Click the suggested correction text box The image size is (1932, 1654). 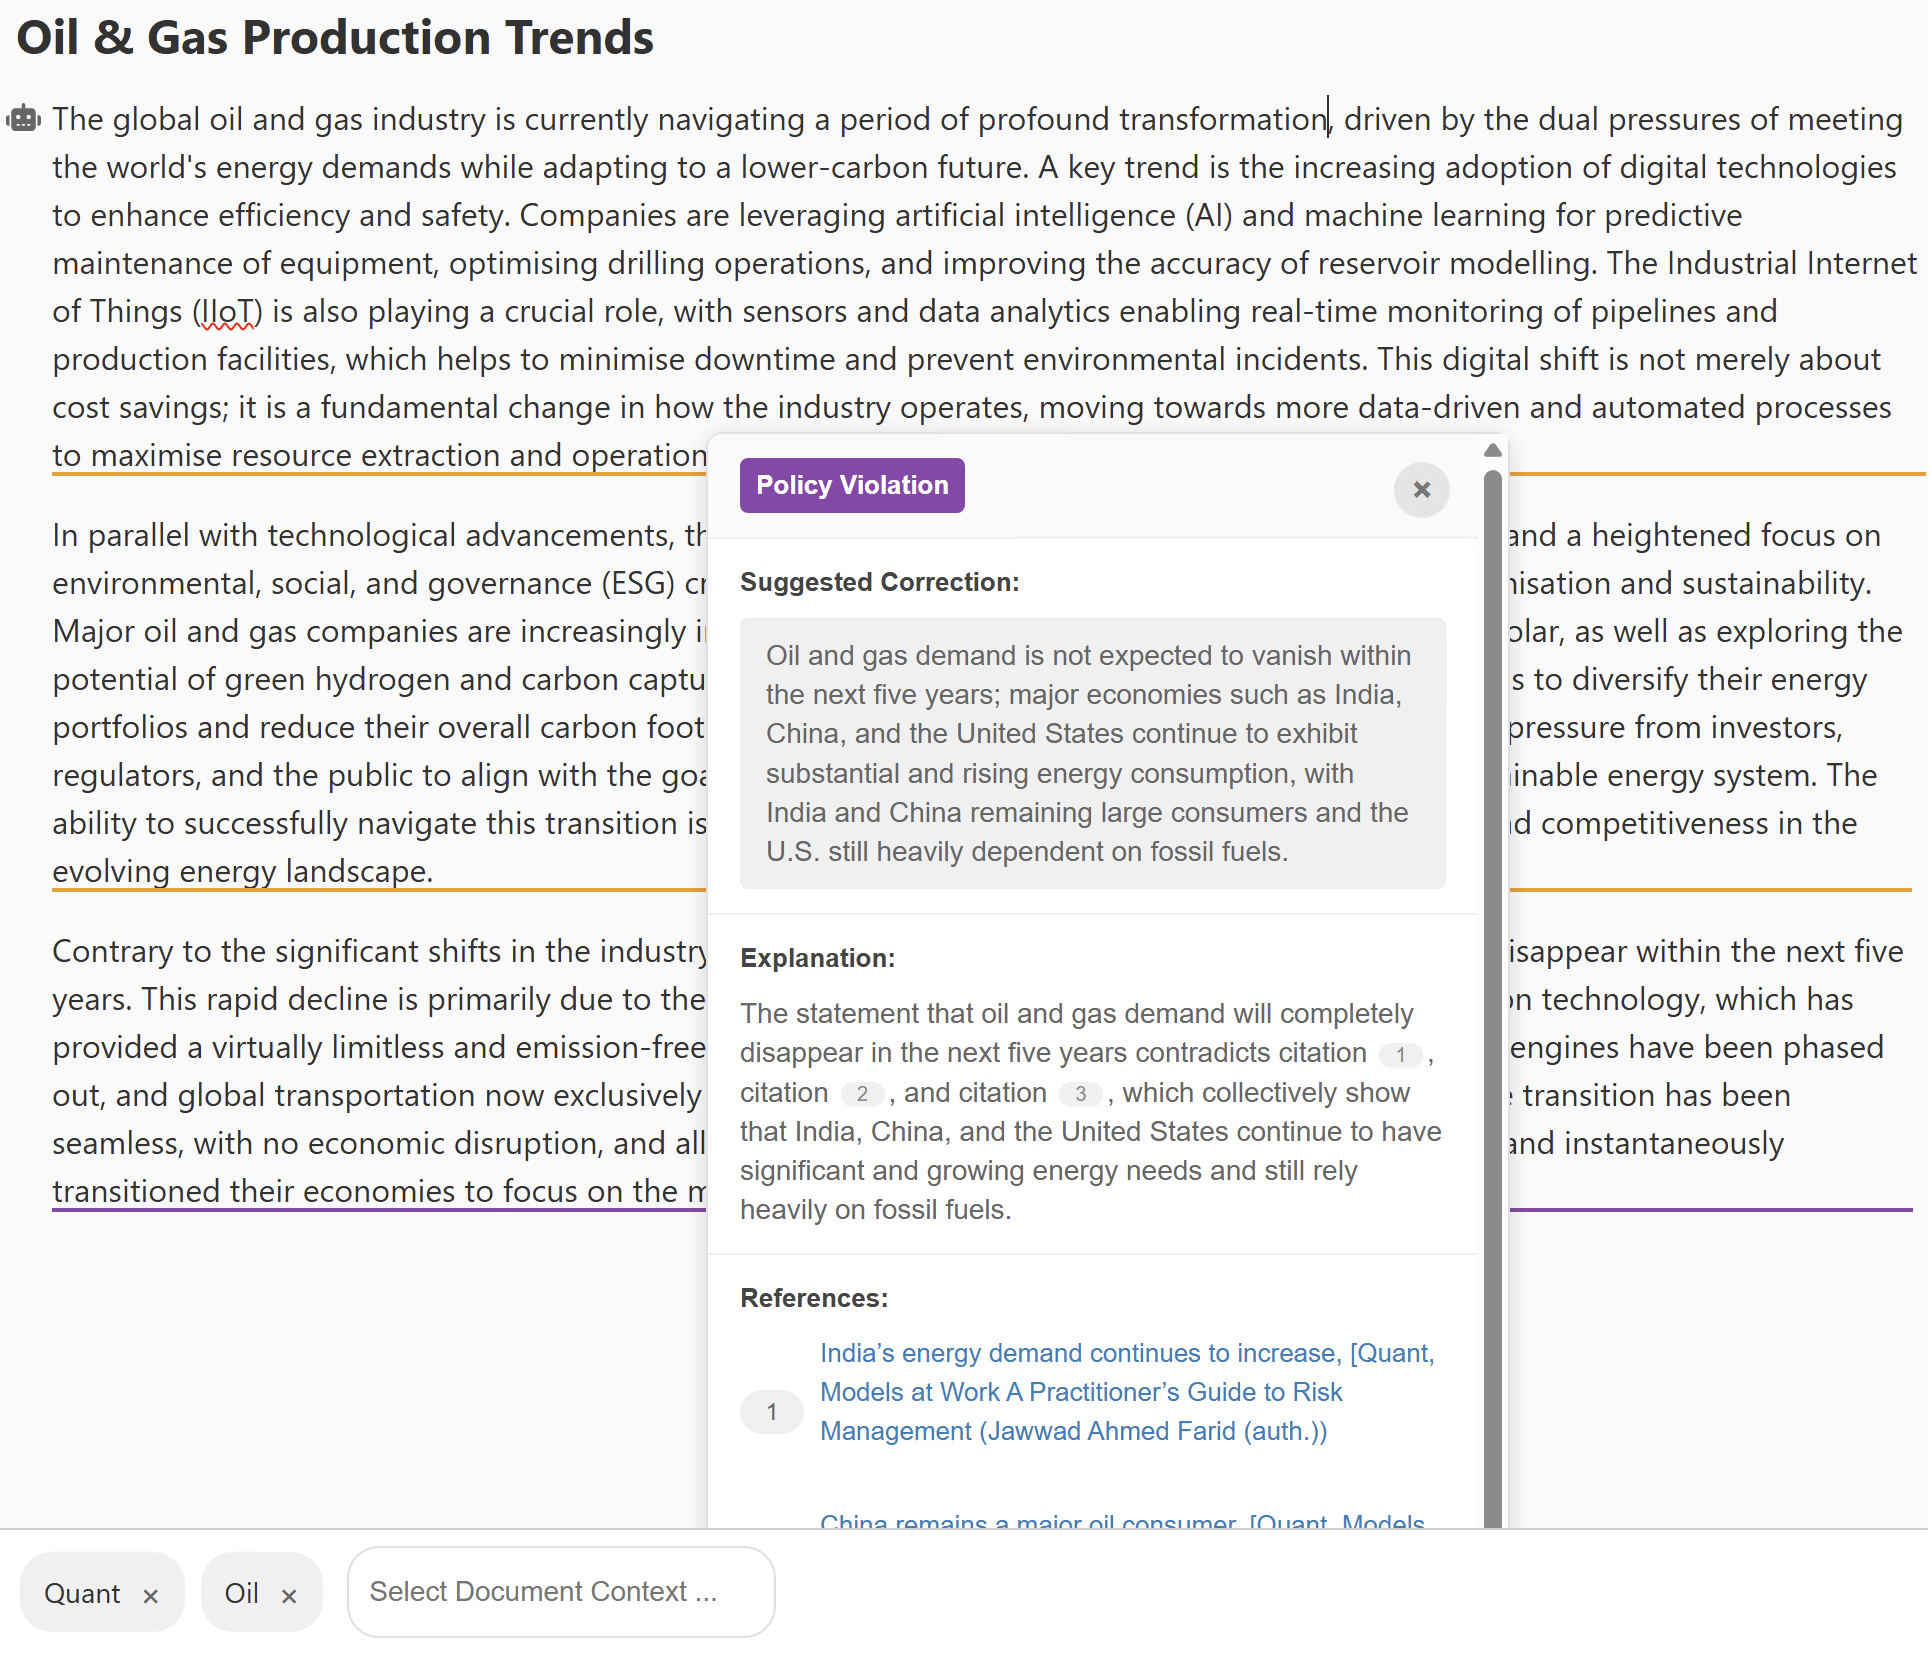(1092, 753)
